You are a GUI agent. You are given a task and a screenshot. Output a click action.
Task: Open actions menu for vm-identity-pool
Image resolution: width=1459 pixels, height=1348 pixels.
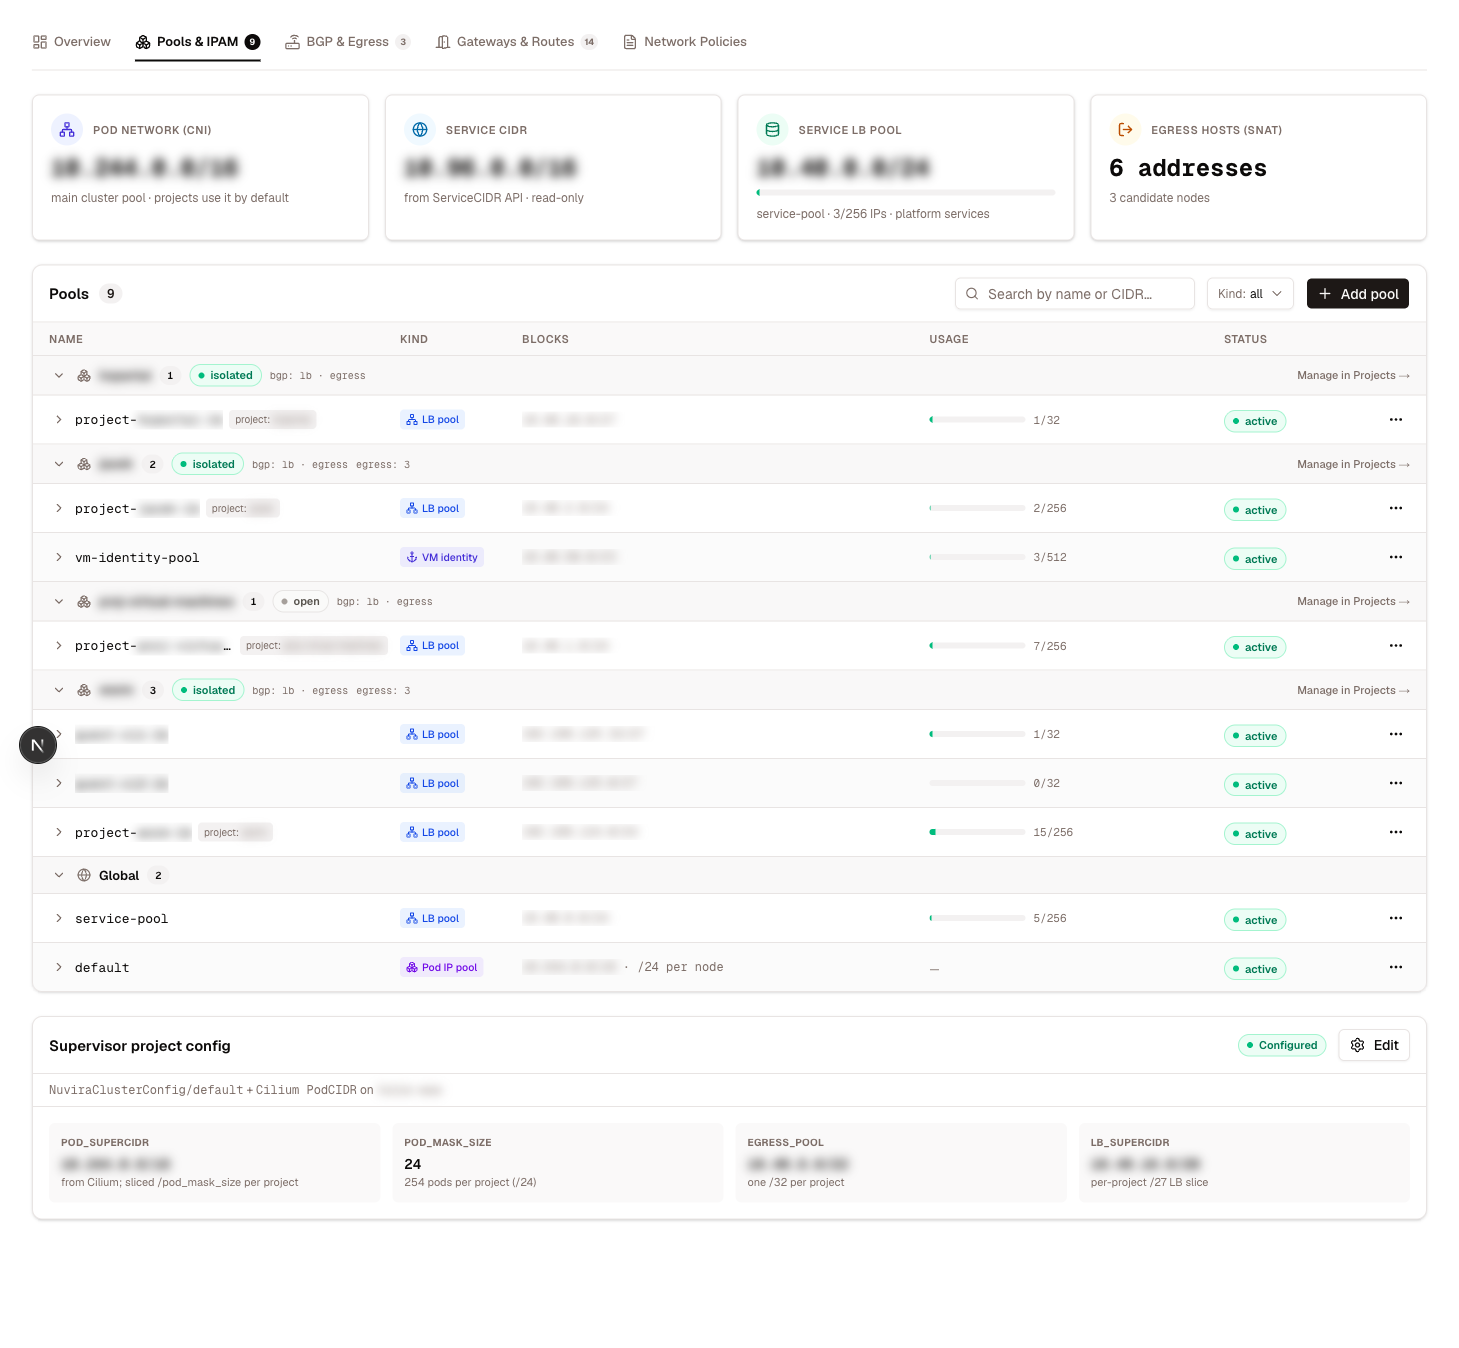tap(1396, 558)
